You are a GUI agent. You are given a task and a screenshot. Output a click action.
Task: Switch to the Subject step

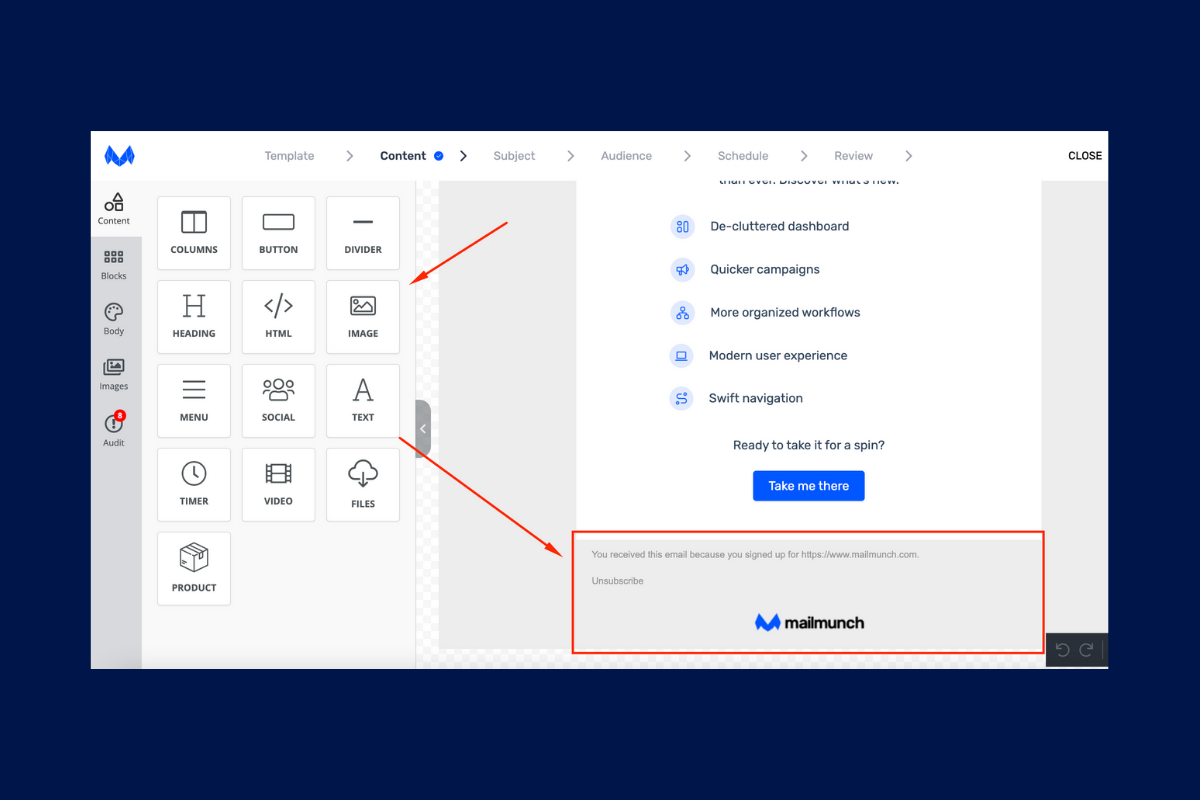[x=514, y=156]
